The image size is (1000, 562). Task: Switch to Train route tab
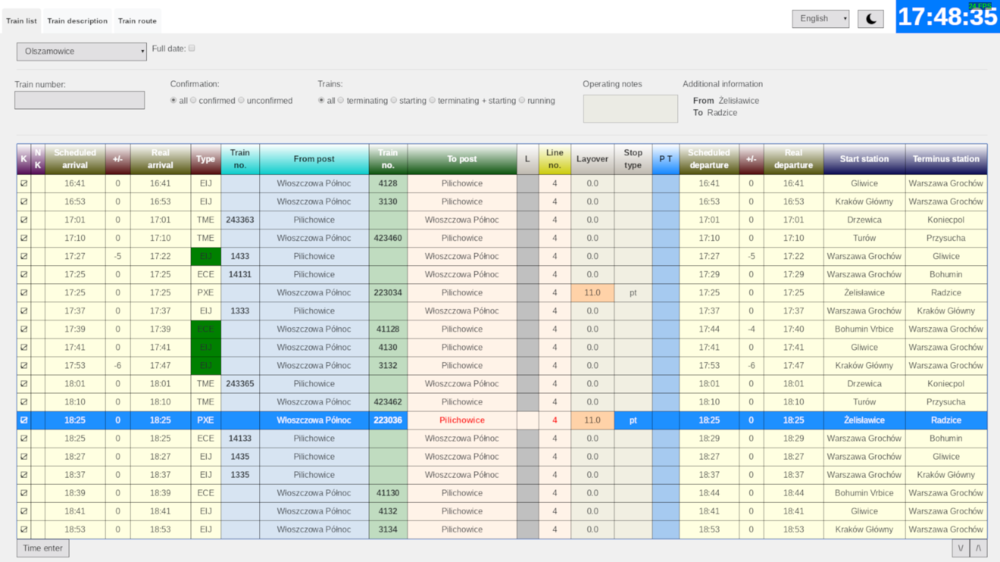tap(137, 21)
